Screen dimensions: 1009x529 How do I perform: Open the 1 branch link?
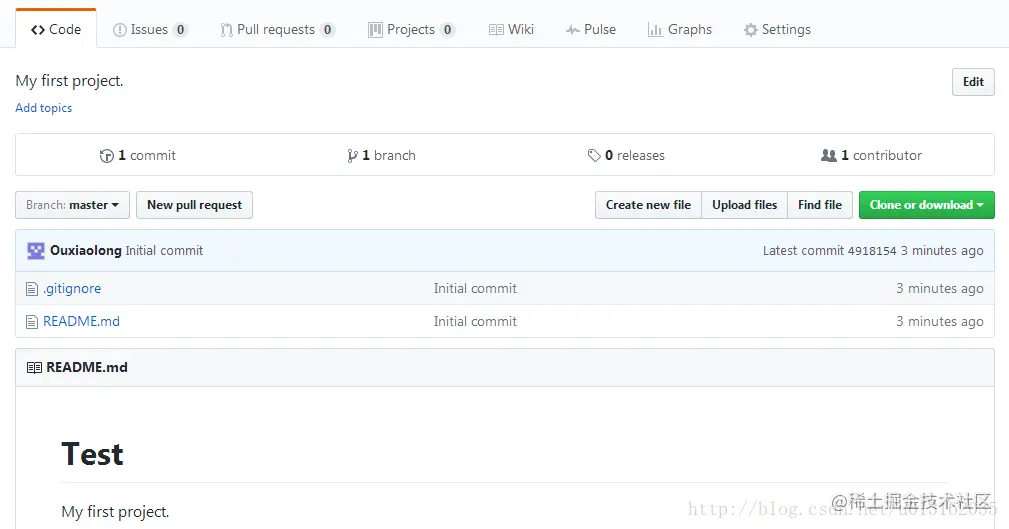pos(381,155)
